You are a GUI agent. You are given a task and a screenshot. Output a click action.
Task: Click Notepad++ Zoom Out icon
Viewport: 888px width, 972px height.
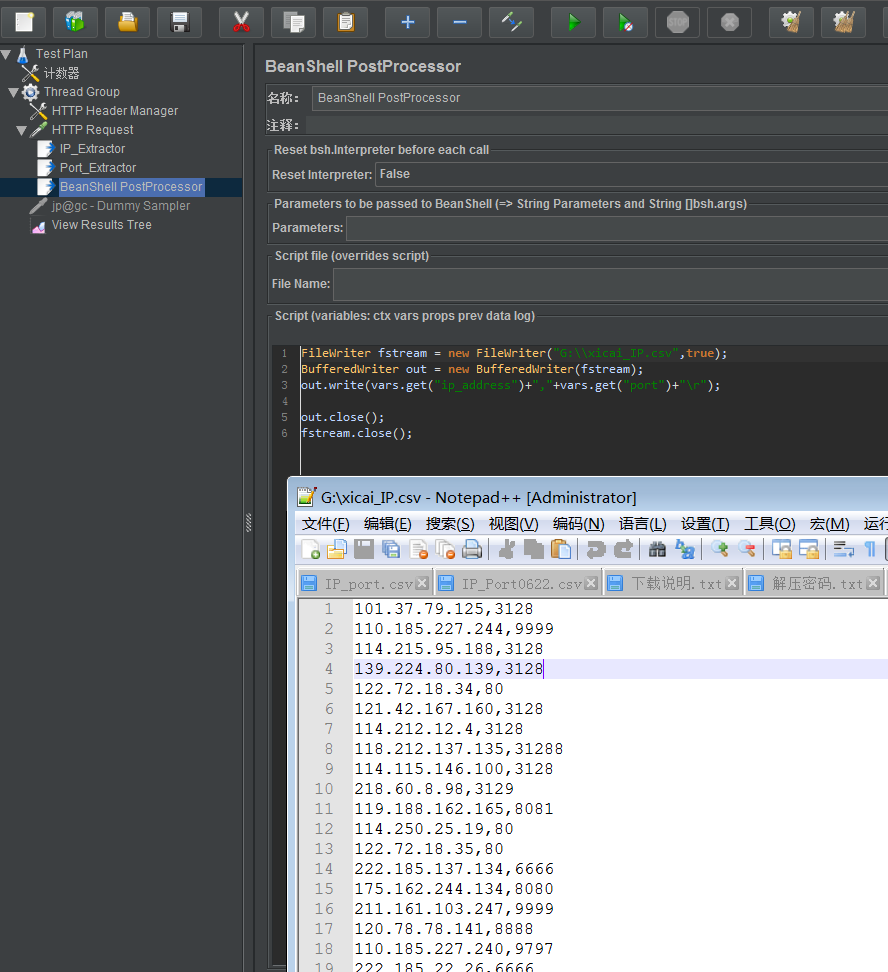pyautogui.click(x=747, y=549)
